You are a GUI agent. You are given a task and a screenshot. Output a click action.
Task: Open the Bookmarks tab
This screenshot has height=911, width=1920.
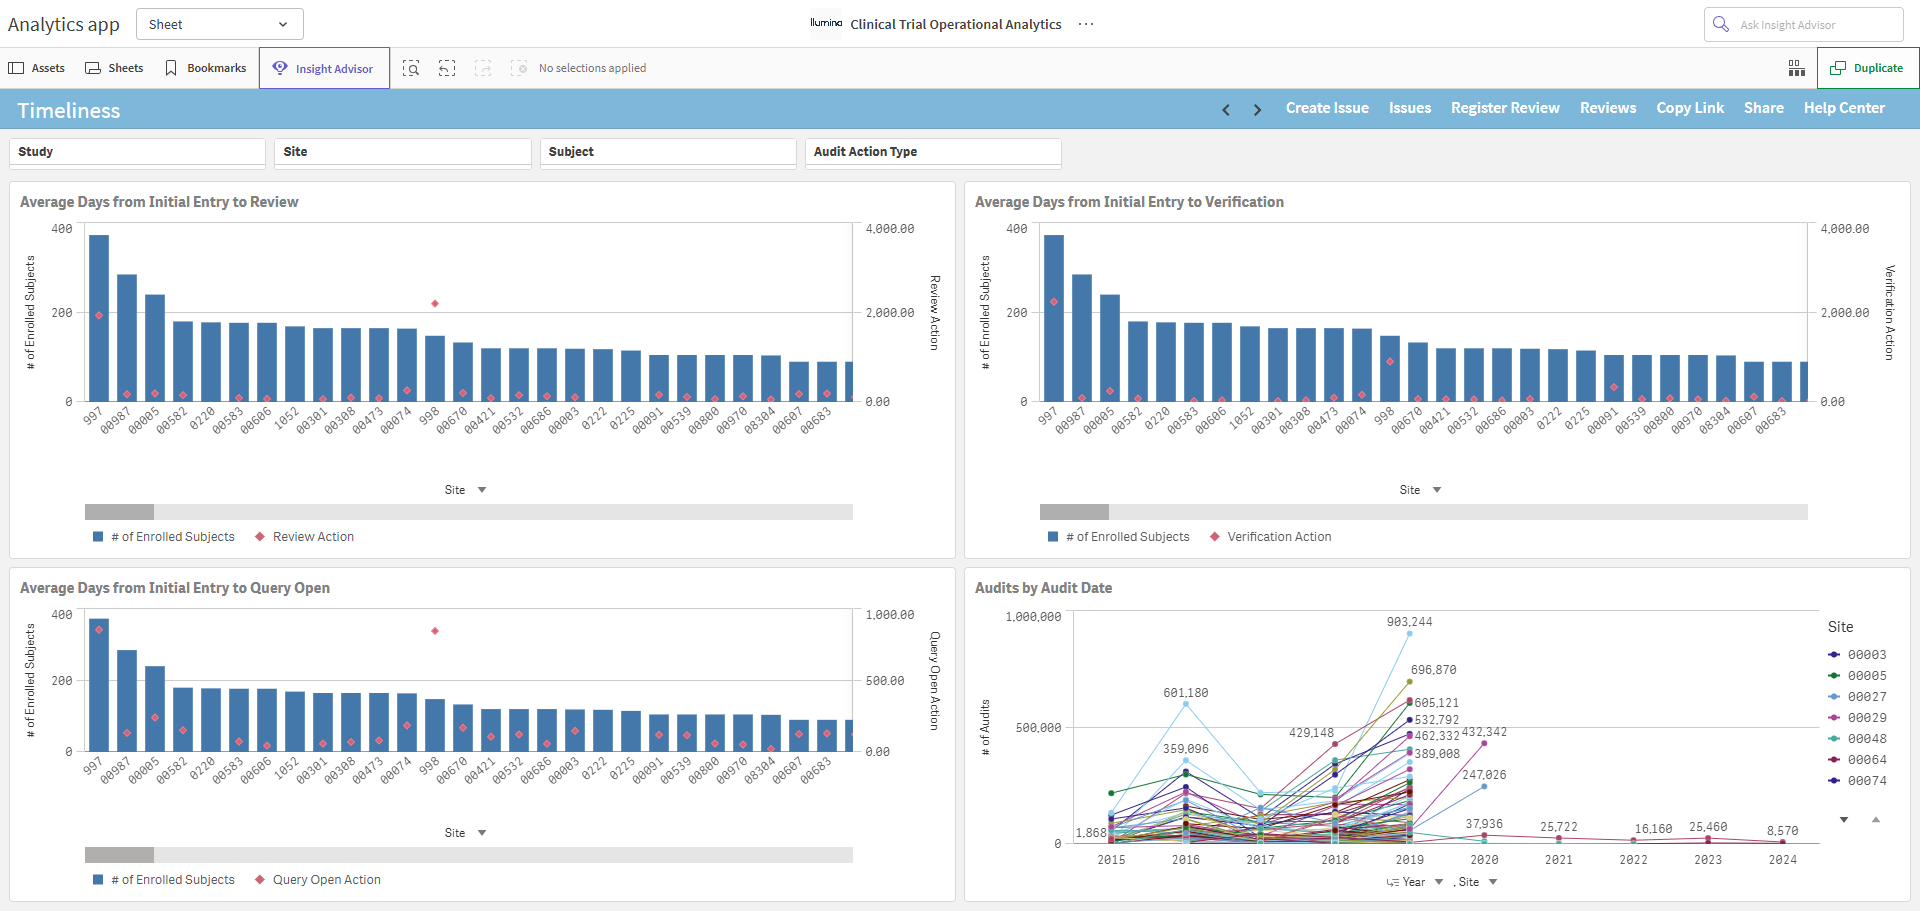point(206,68)
